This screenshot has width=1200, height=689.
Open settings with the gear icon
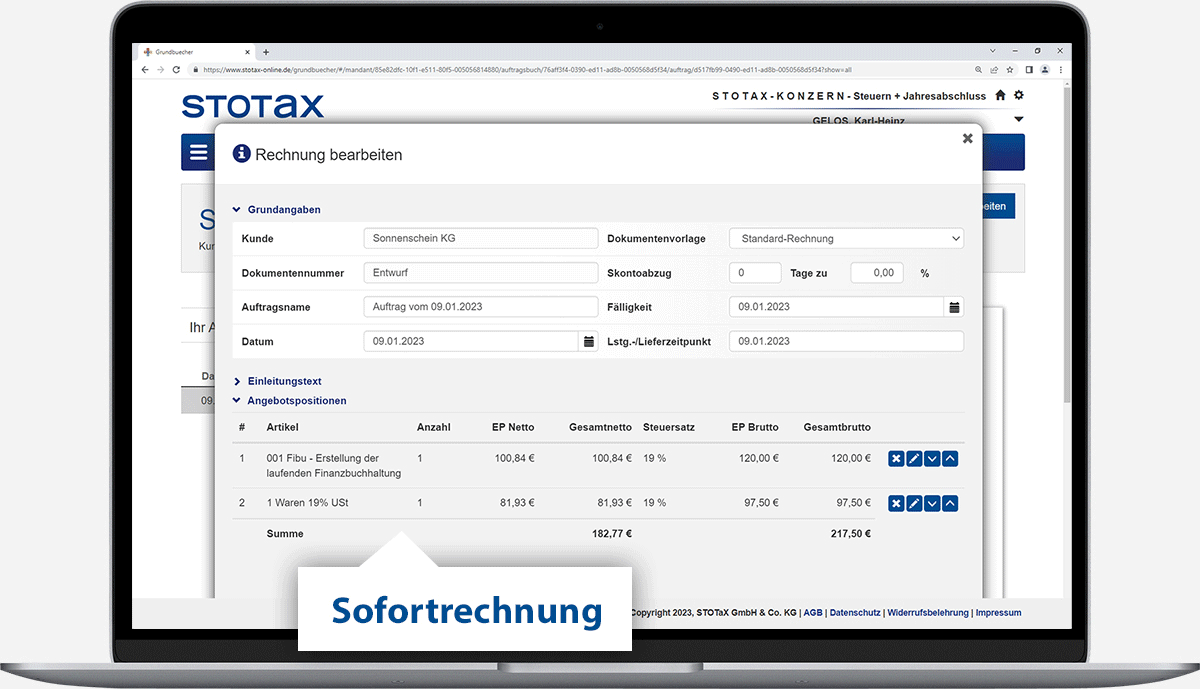[x=1019, y=95]
